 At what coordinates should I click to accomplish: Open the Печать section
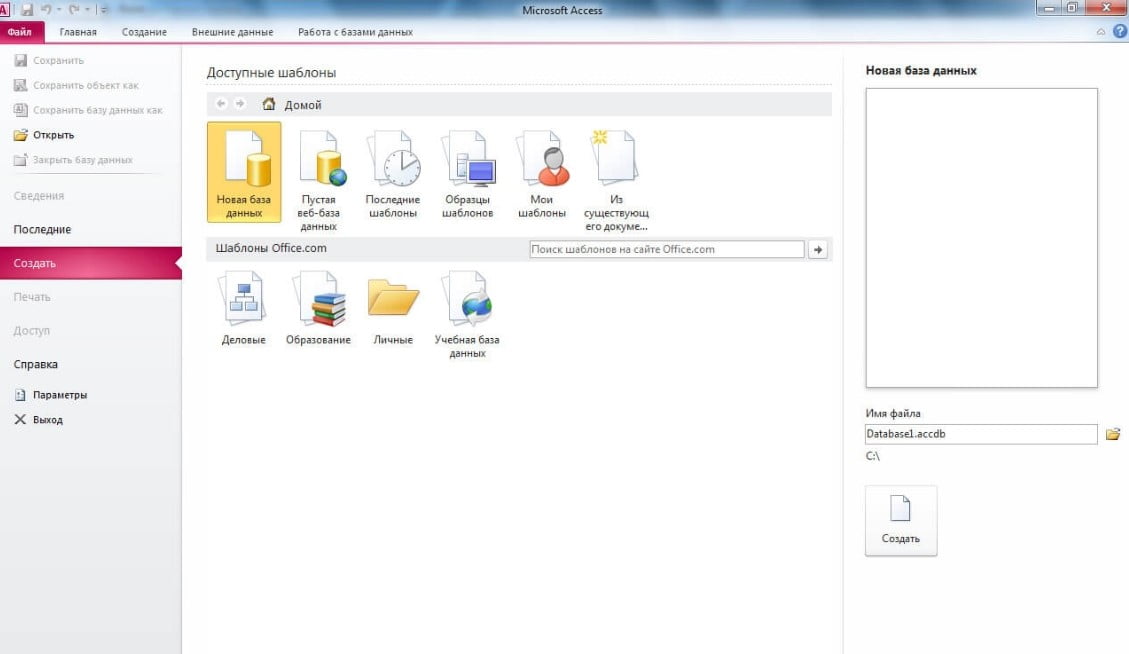click(32, 297)
